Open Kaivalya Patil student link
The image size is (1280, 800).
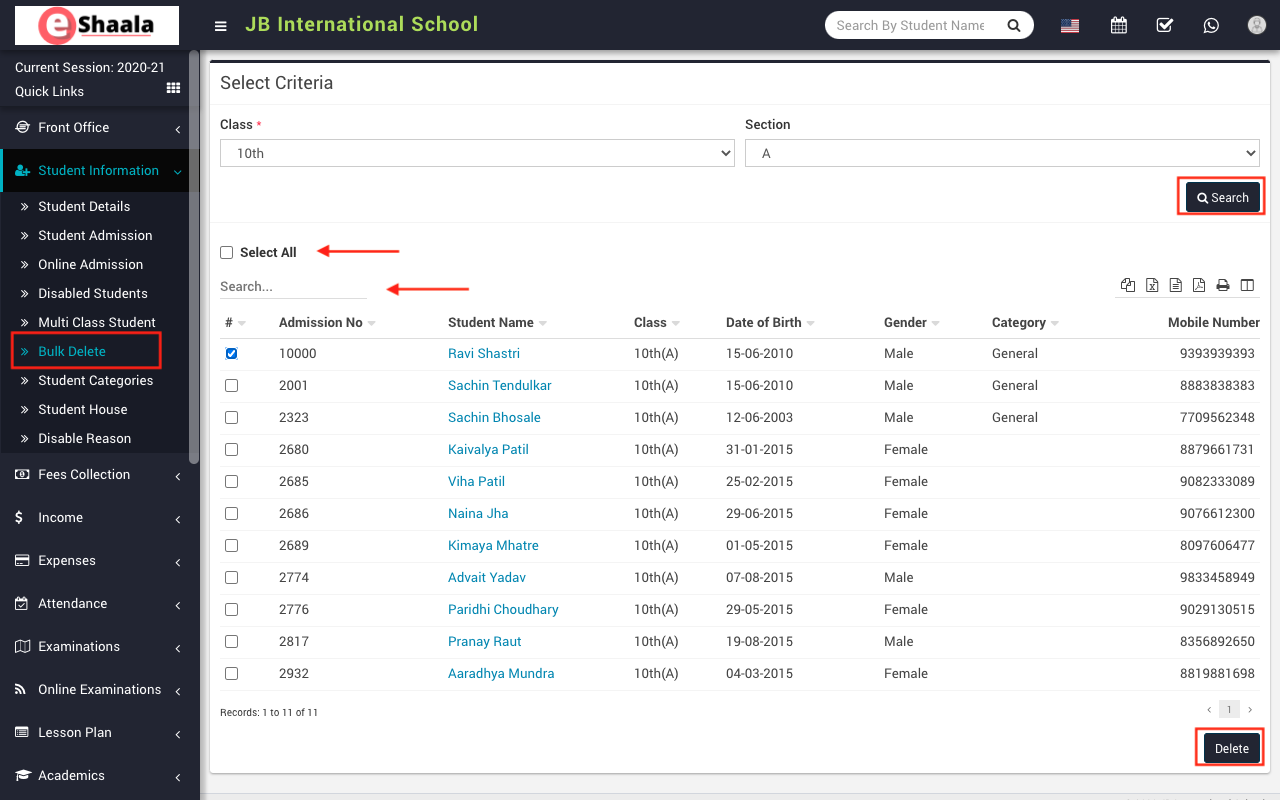point(488,450)
